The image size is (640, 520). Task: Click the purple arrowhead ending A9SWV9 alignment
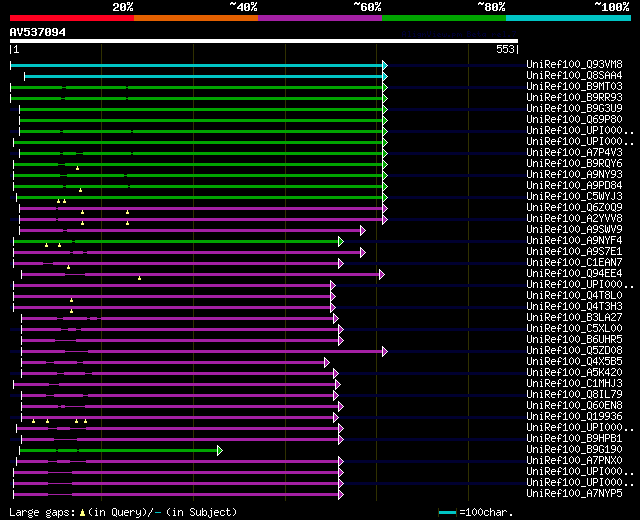point(363,231)
